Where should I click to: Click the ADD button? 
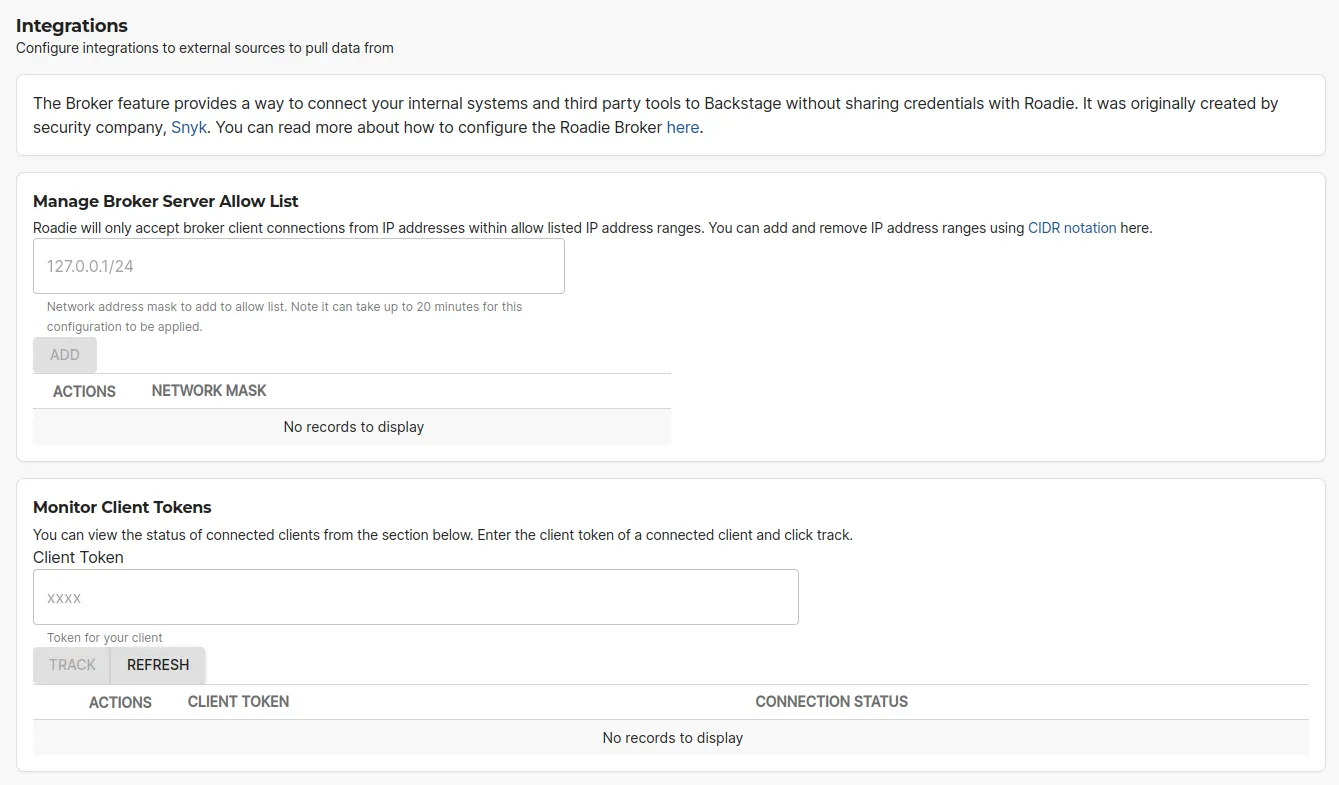[64, 354]
